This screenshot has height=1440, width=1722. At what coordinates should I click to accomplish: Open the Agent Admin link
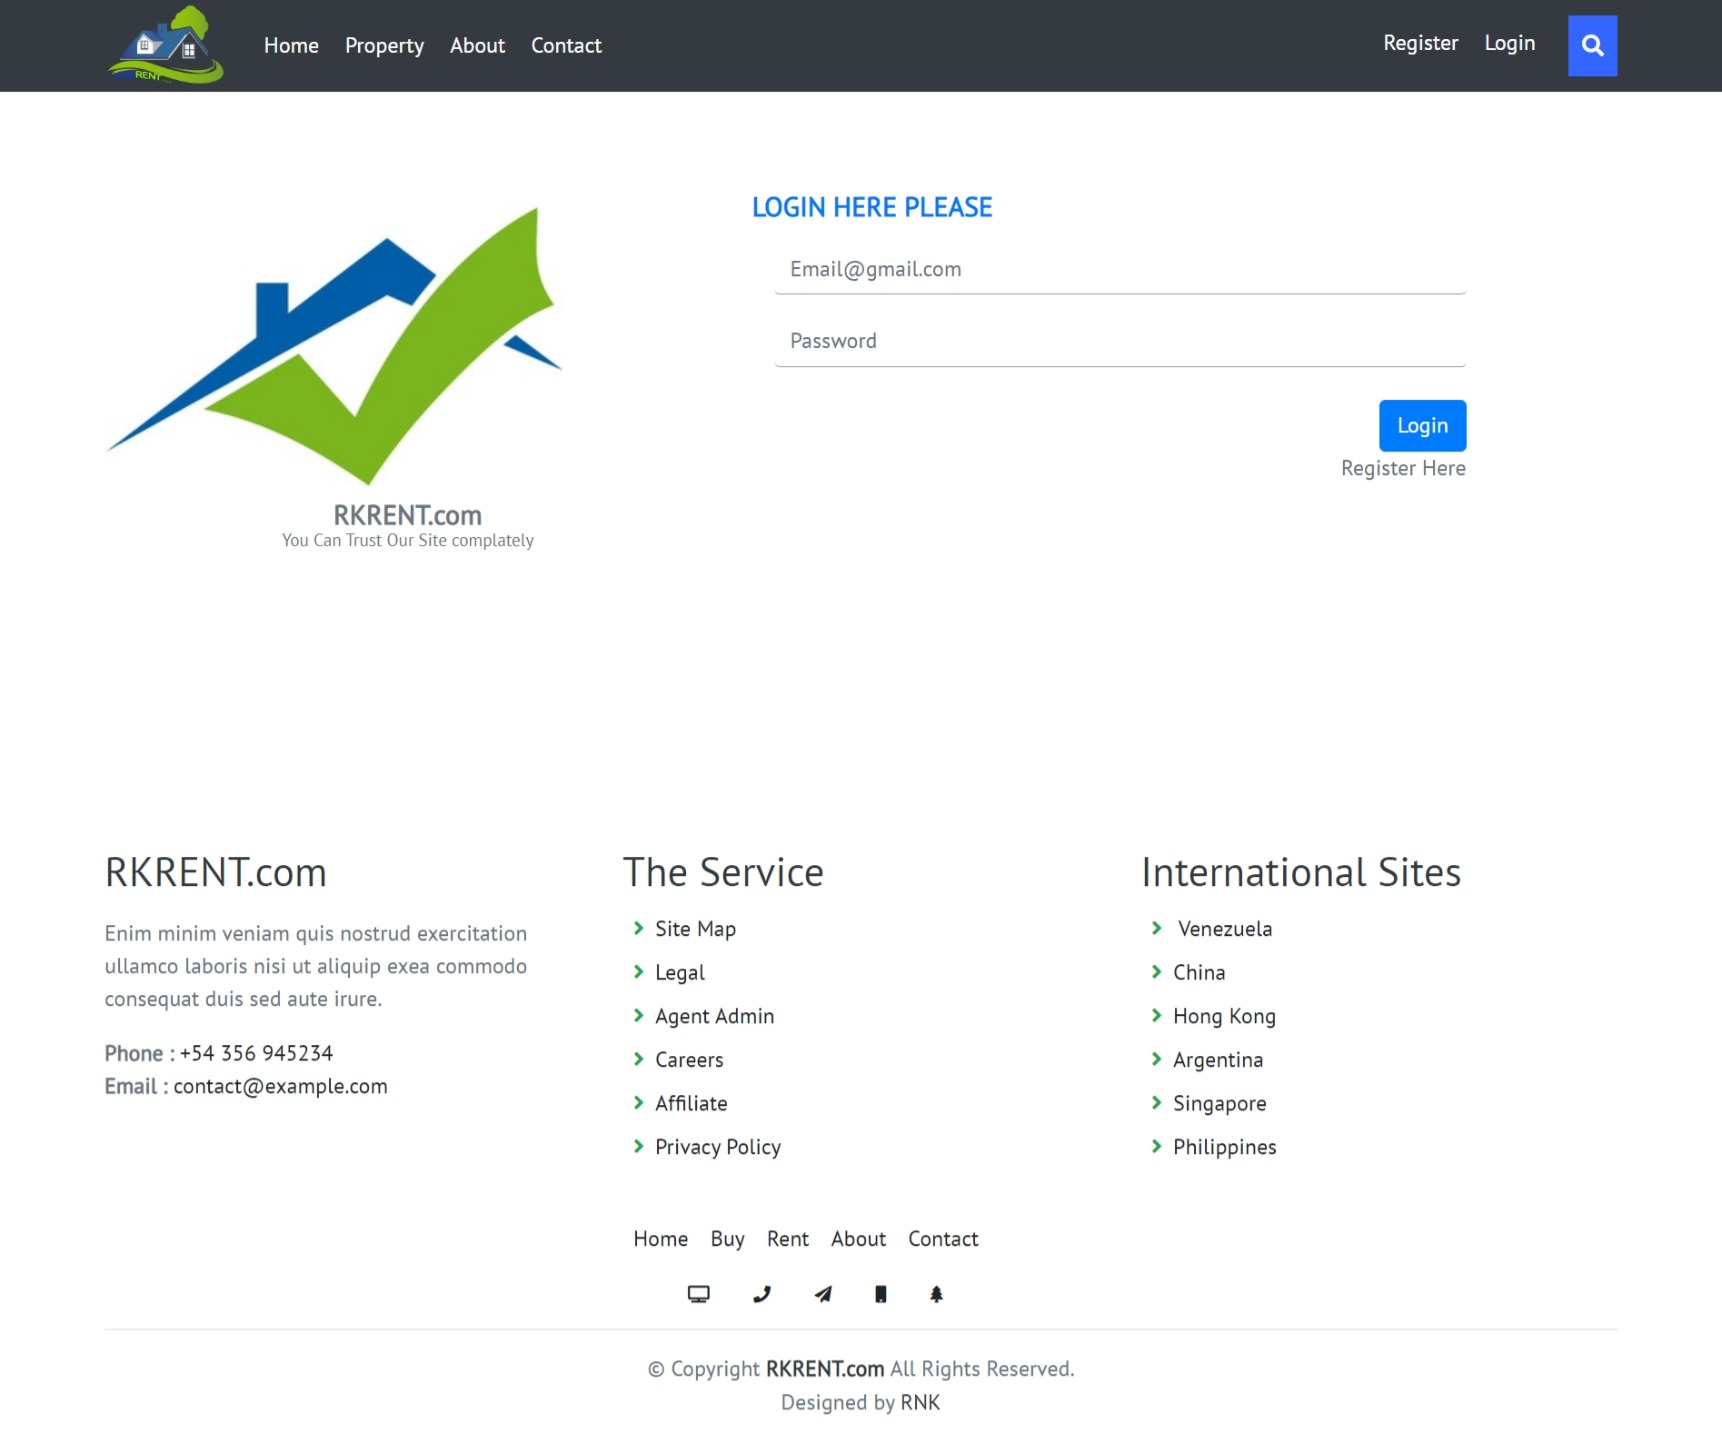tap(714, 1016)
